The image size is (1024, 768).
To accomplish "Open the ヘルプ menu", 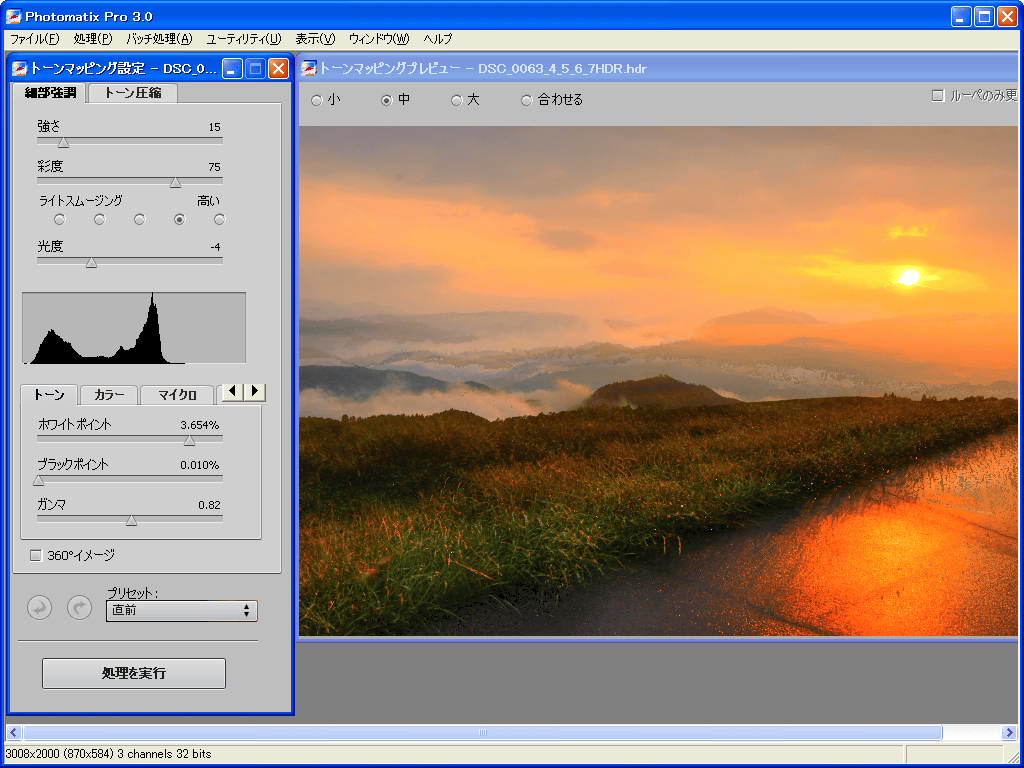I will click(x=438, y=39).
